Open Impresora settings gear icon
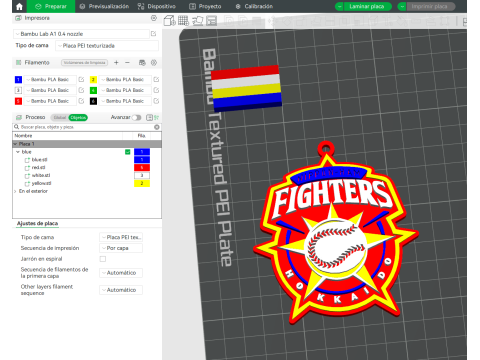Image resolution: width=480 pixels, height=360 pixels. (154, 18)
